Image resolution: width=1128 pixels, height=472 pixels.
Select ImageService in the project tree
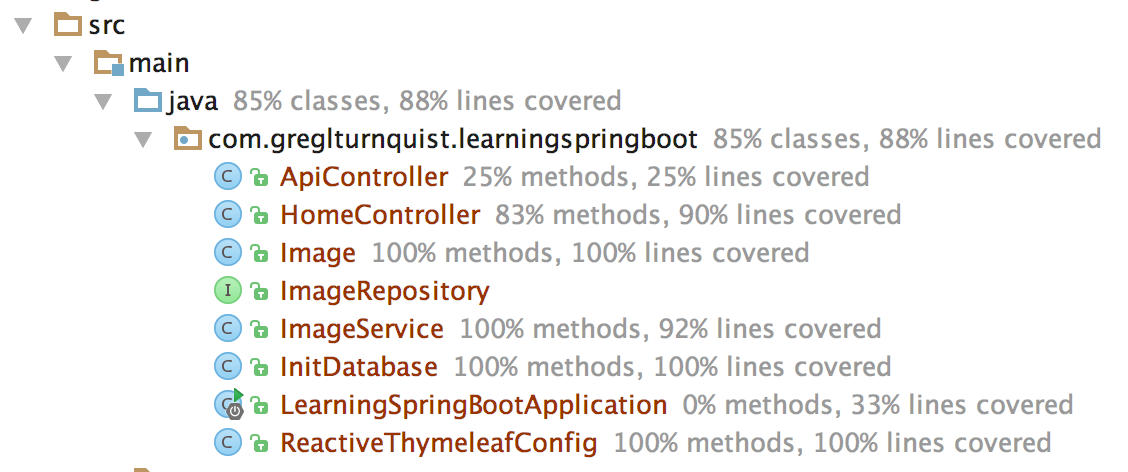tap(362, 329)
